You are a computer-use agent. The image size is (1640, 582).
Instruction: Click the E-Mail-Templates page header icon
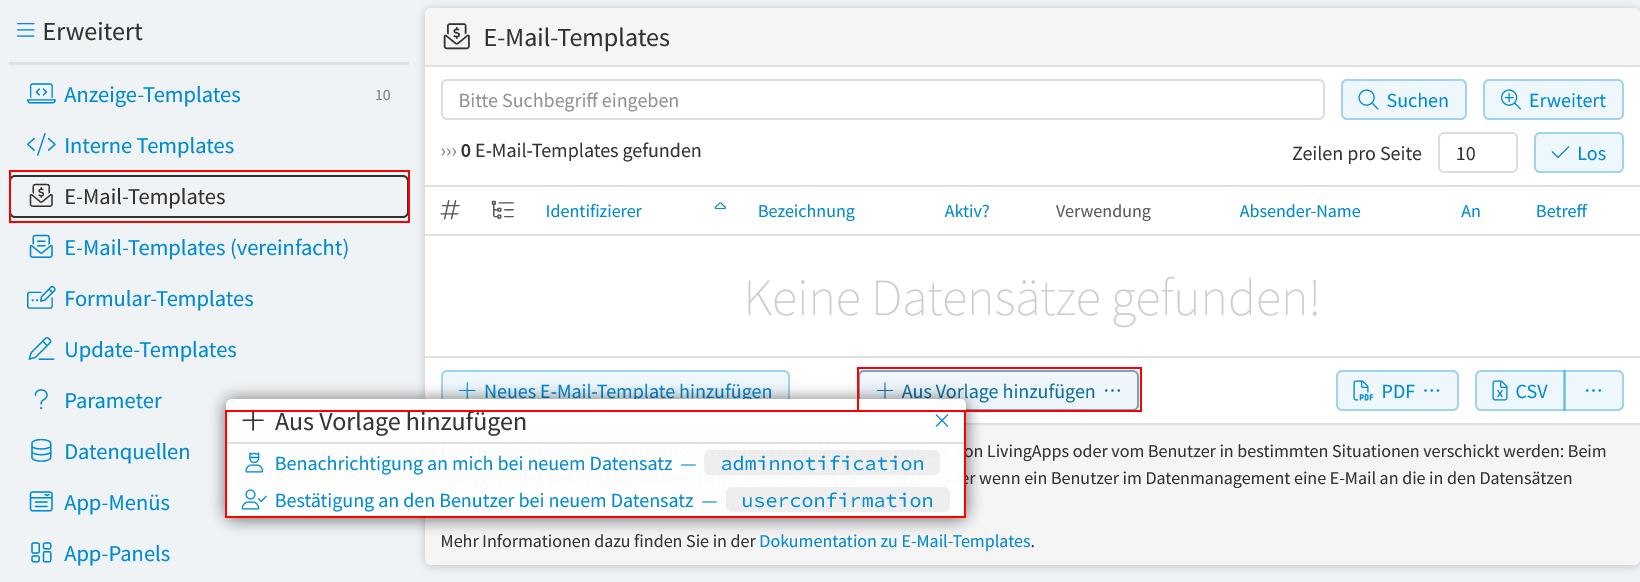457,37
